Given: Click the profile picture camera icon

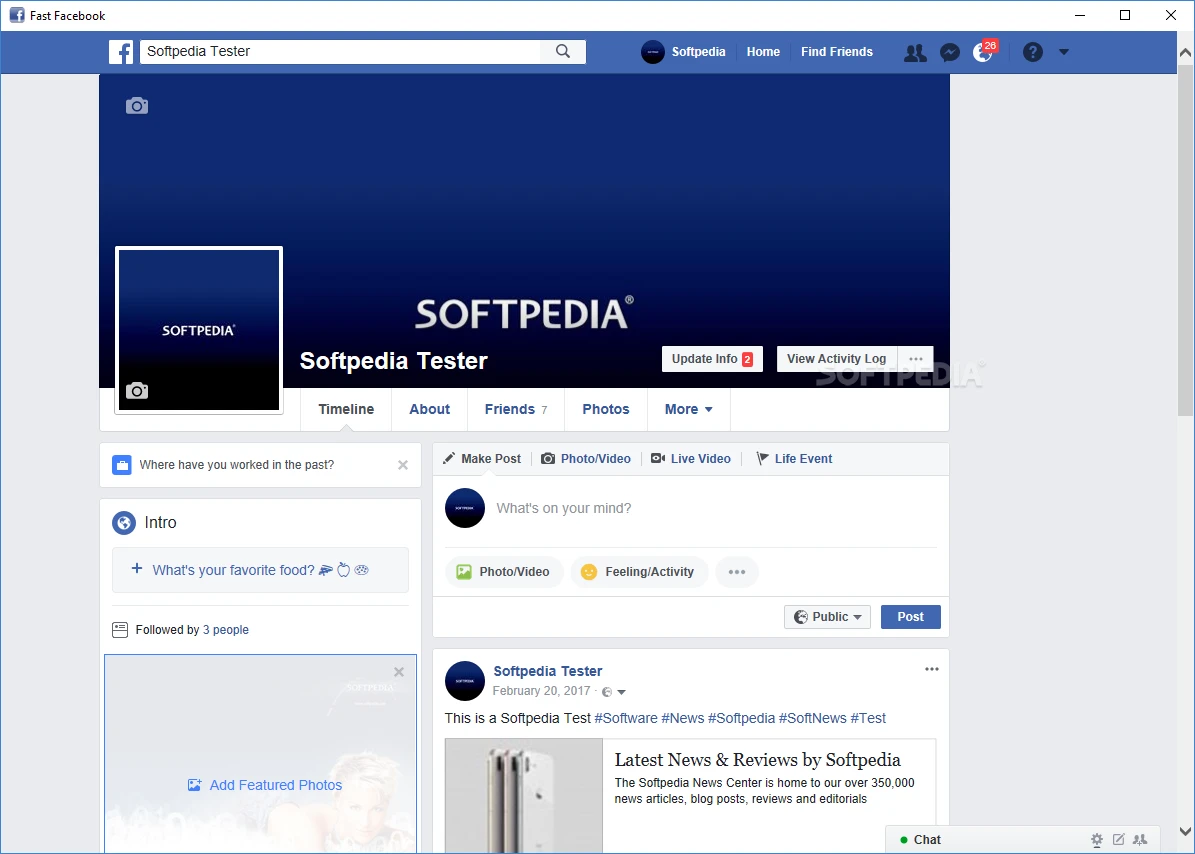Looking at the screenshot, I should pos(137,391).
